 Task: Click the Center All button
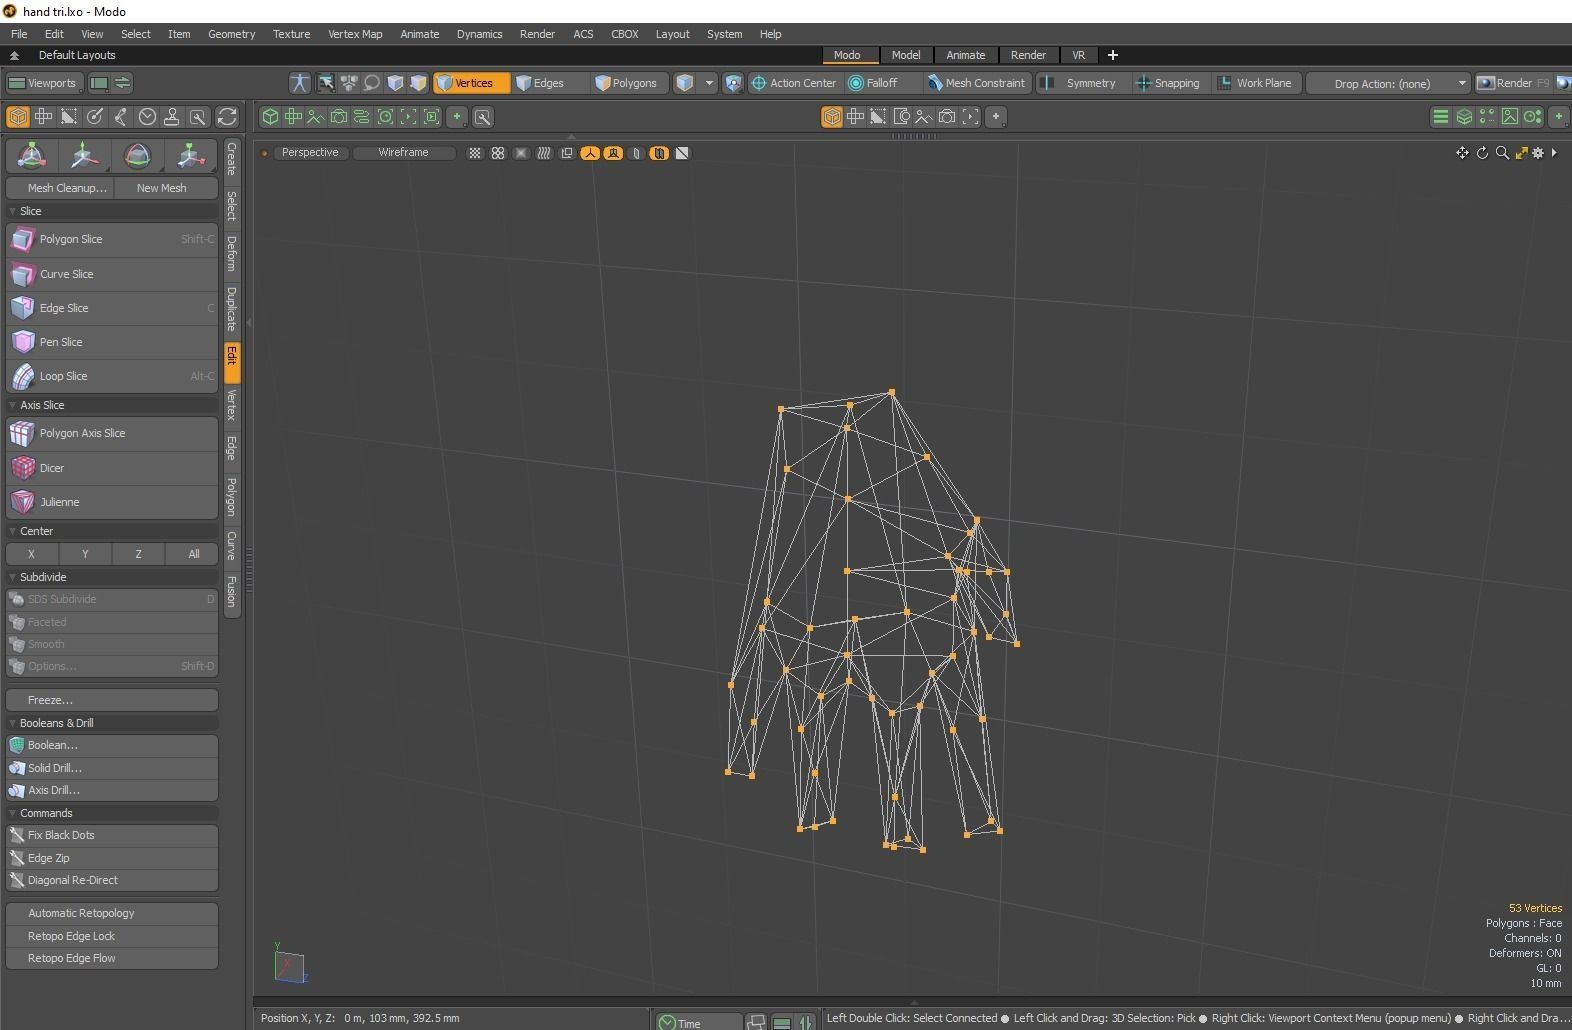point(192,554)
